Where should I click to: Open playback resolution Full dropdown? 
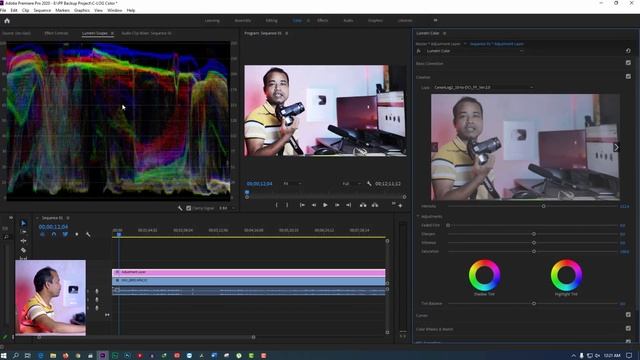(351, 184)
